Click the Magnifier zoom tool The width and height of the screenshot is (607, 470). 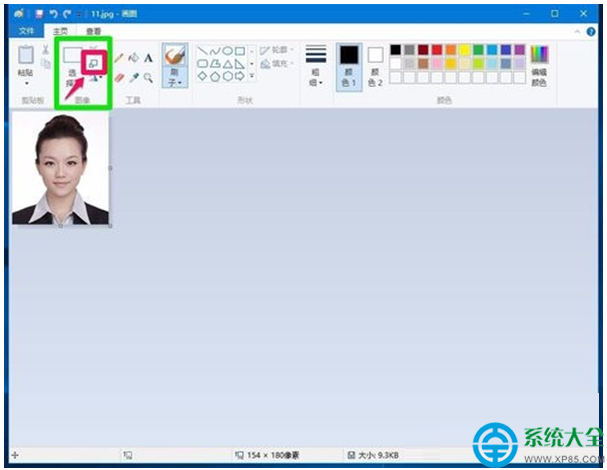[x=148, y=76]
